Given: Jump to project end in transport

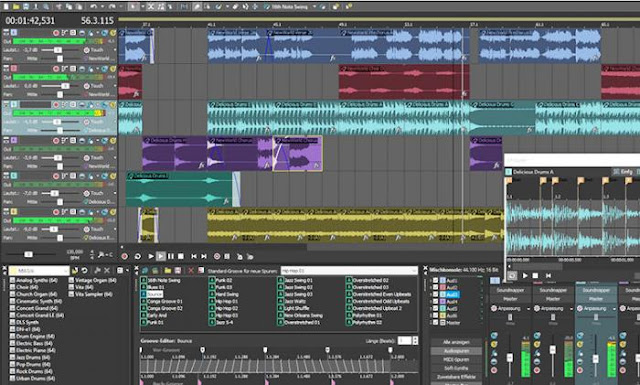Looking at the screenshot, I should point(204,256).
